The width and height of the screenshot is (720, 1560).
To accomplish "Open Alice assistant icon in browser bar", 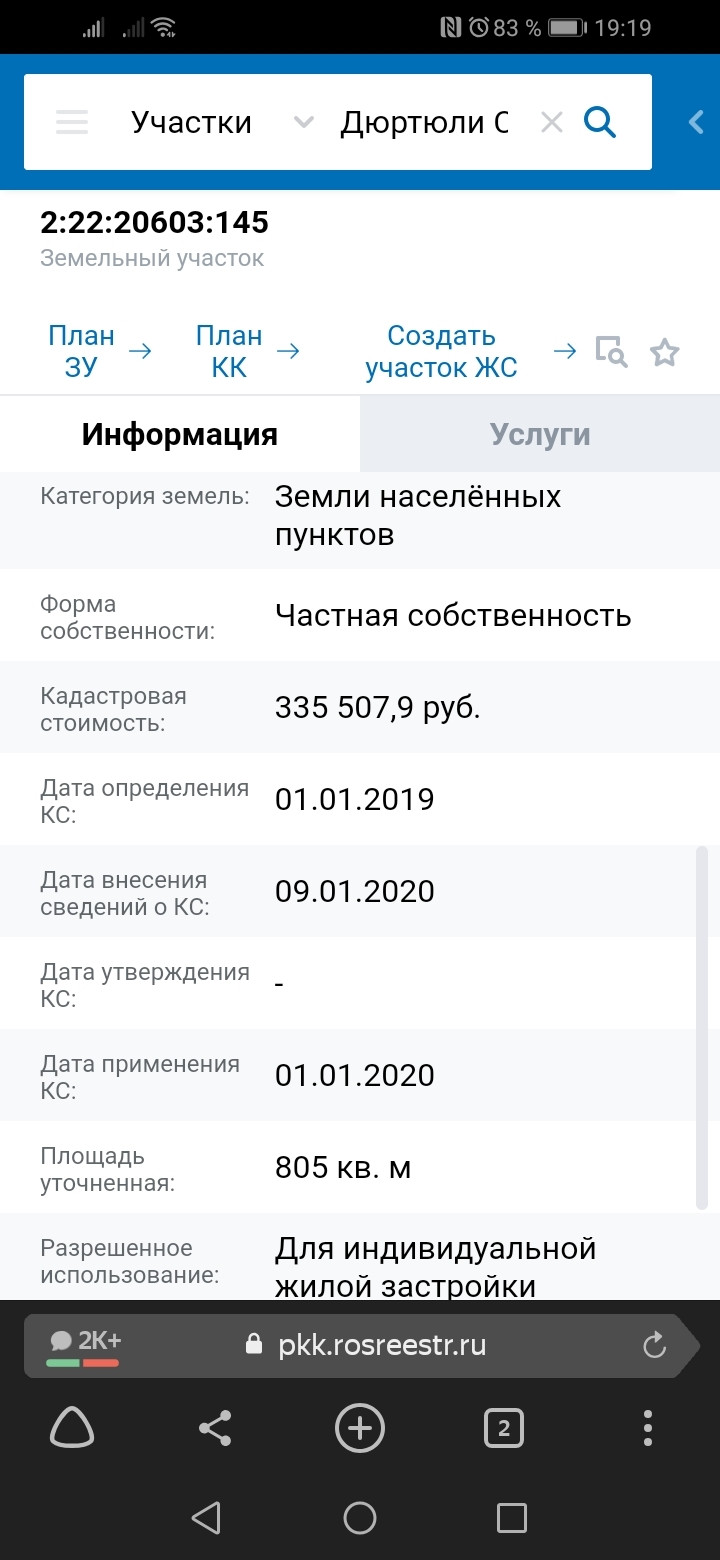I will (x=72, y=1429).
